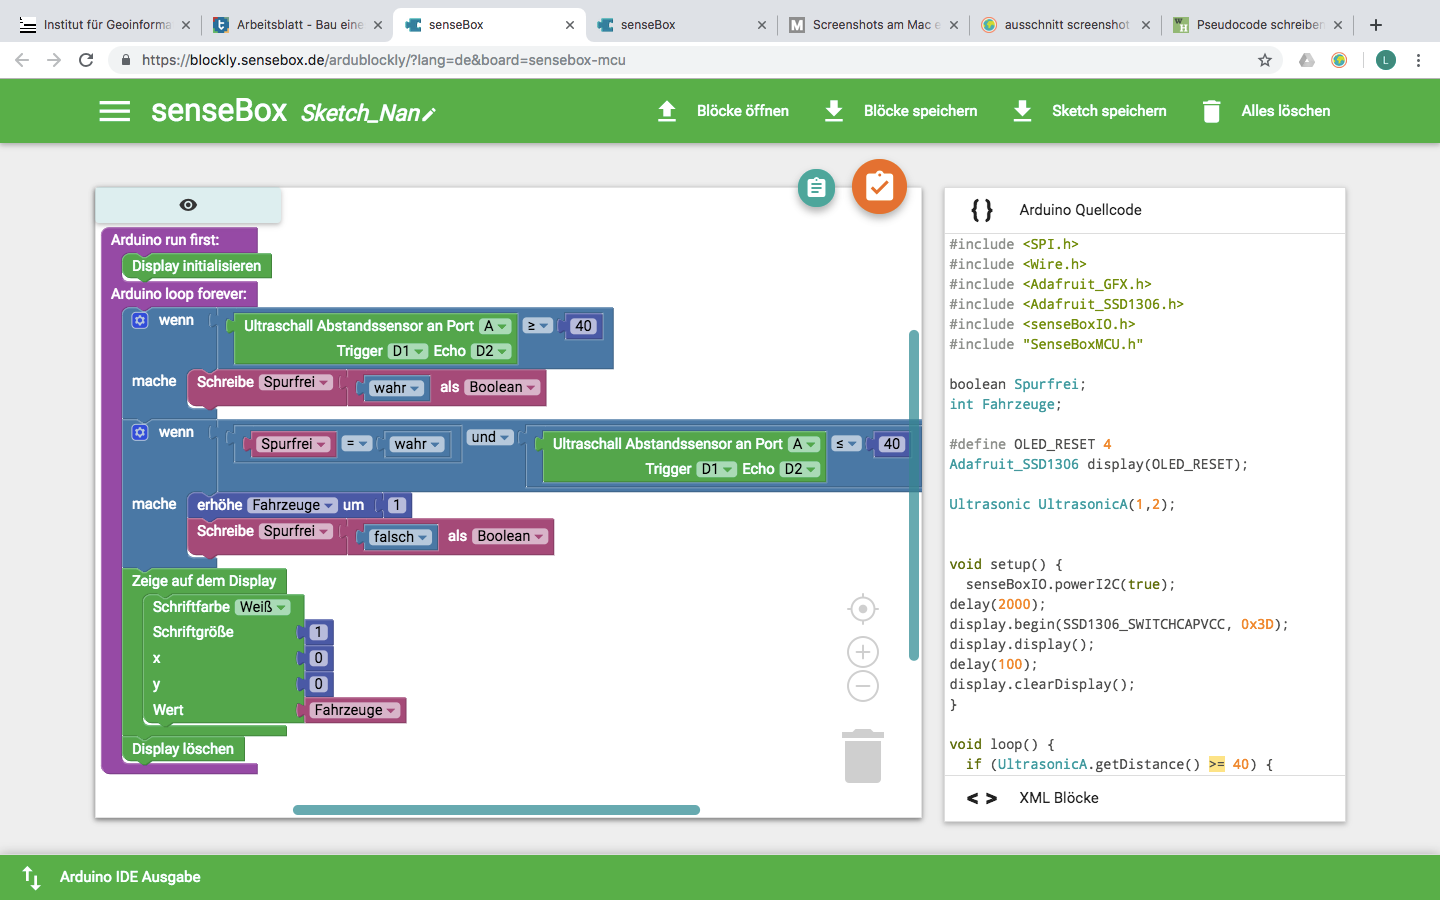Click the orange compile checkmark button
Viewport: 1440px width, 900px height.
[x=879, y=186]
